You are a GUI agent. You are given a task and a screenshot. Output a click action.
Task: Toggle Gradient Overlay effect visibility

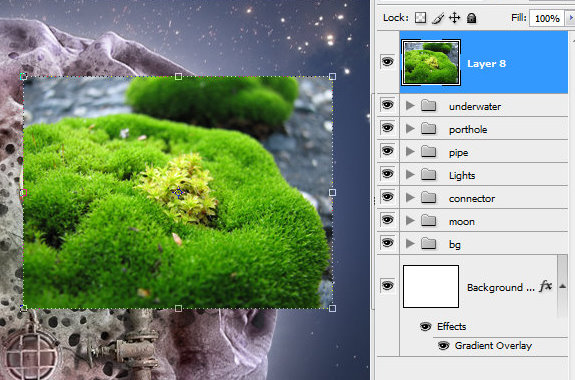444,346
